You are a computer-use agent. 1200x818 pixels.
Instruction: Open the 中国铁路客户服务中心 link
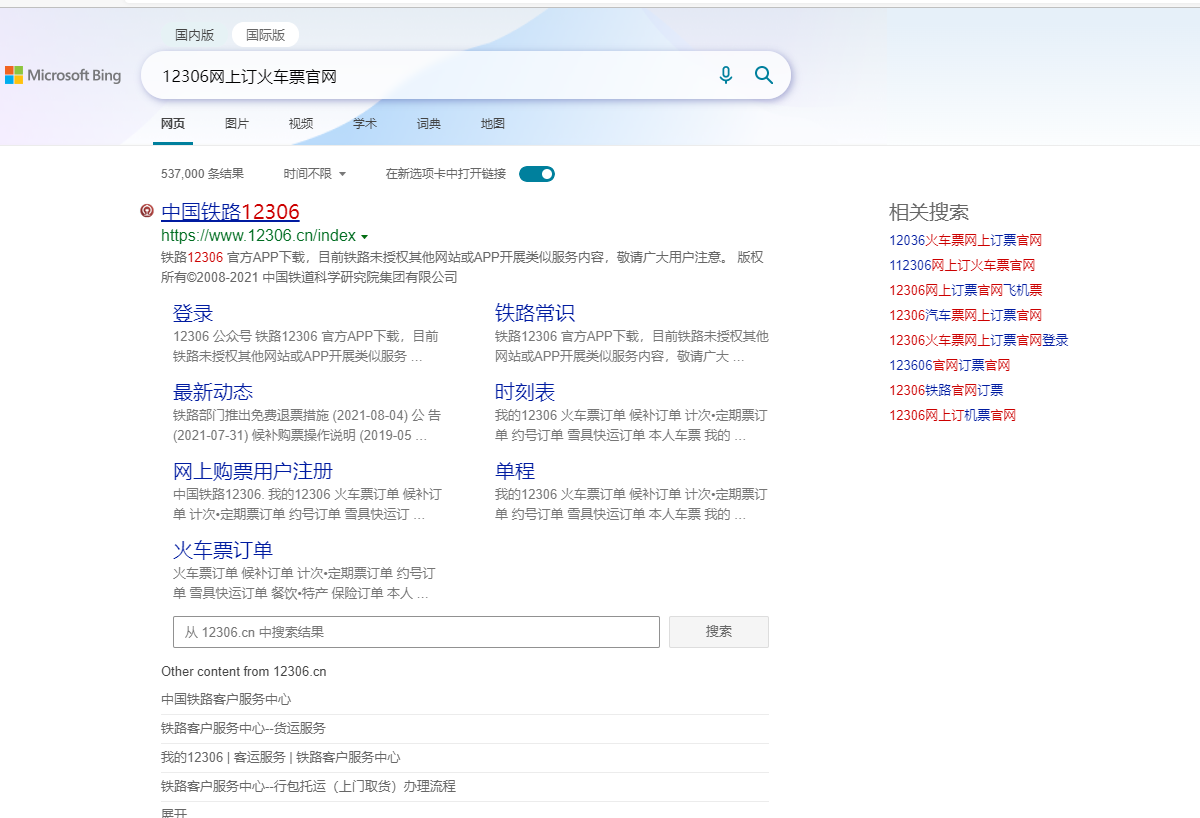pyautogui.click(x=226, y=700)
